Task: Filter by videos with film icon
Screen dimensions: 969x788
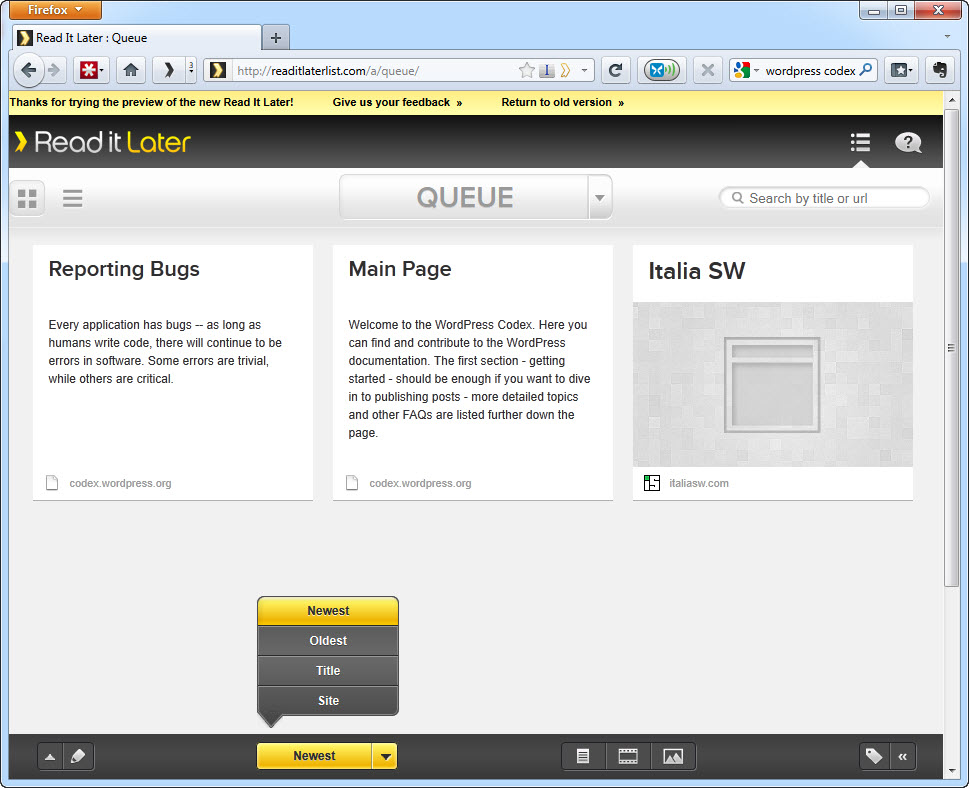Action: coord(628,756)
